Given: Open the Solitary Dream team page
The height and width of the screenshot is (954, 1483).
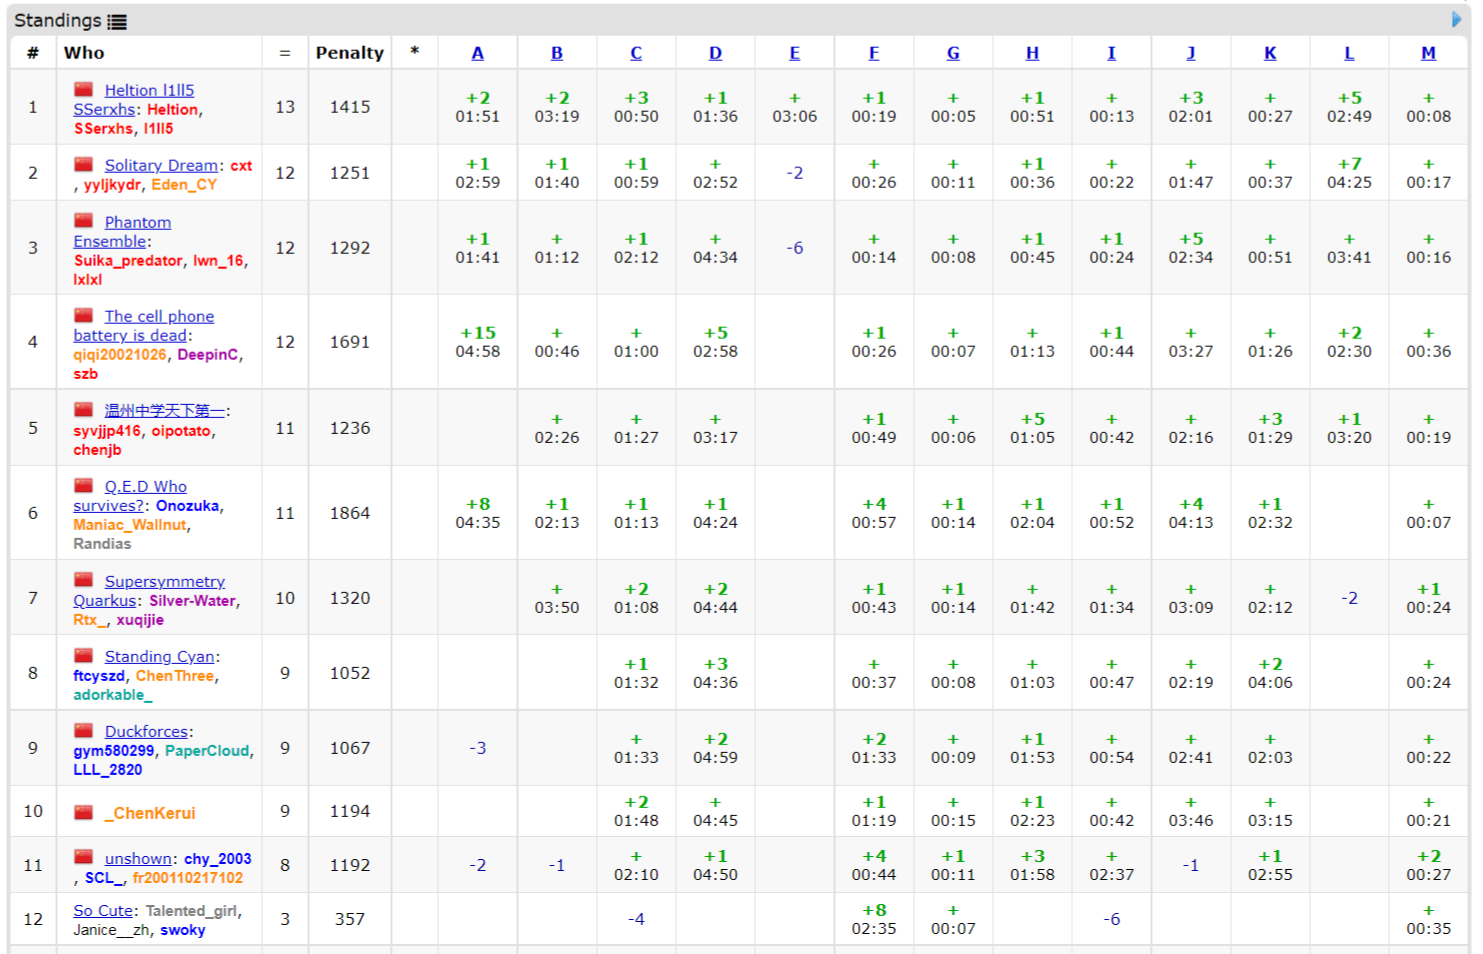Looking at the screenshot, I should point(161,165).
